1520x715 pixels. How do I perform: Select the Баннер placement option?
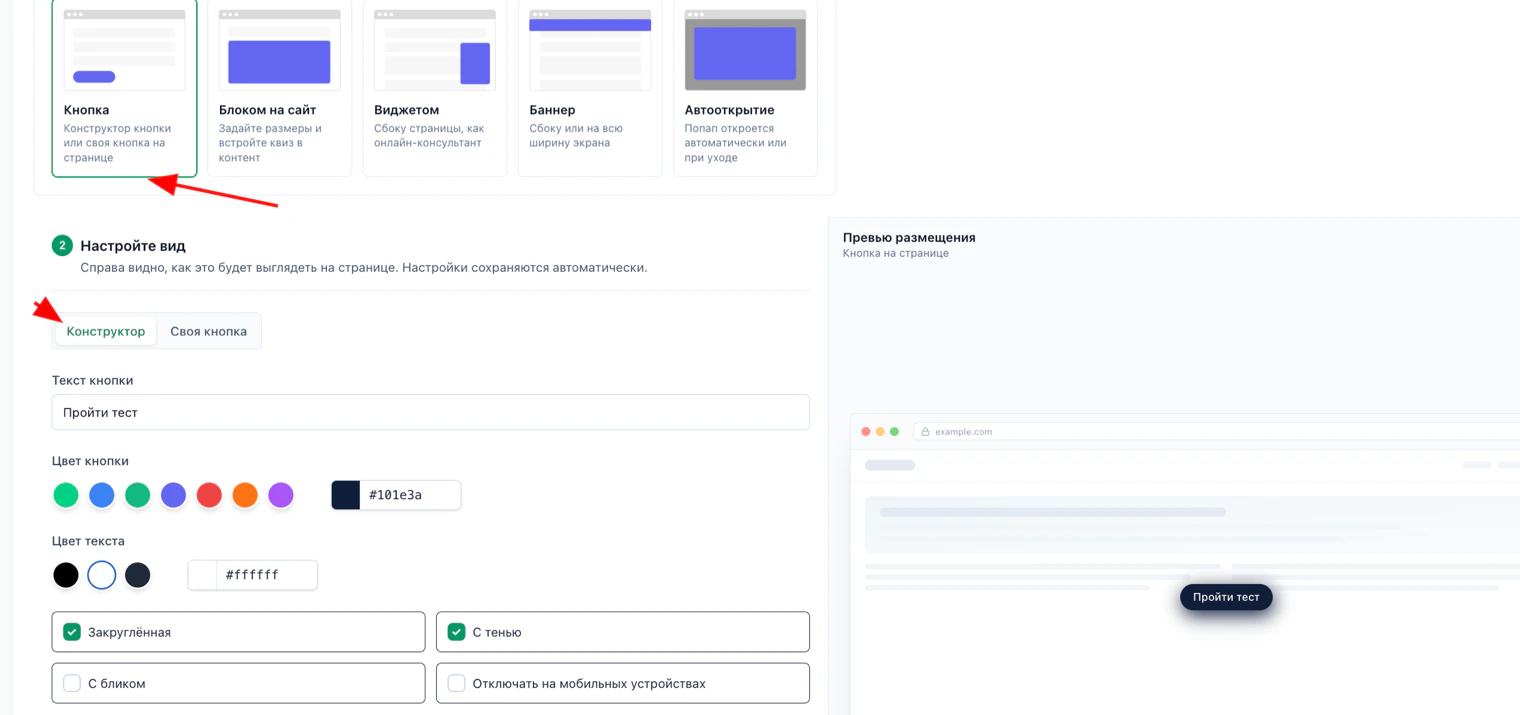590,88
